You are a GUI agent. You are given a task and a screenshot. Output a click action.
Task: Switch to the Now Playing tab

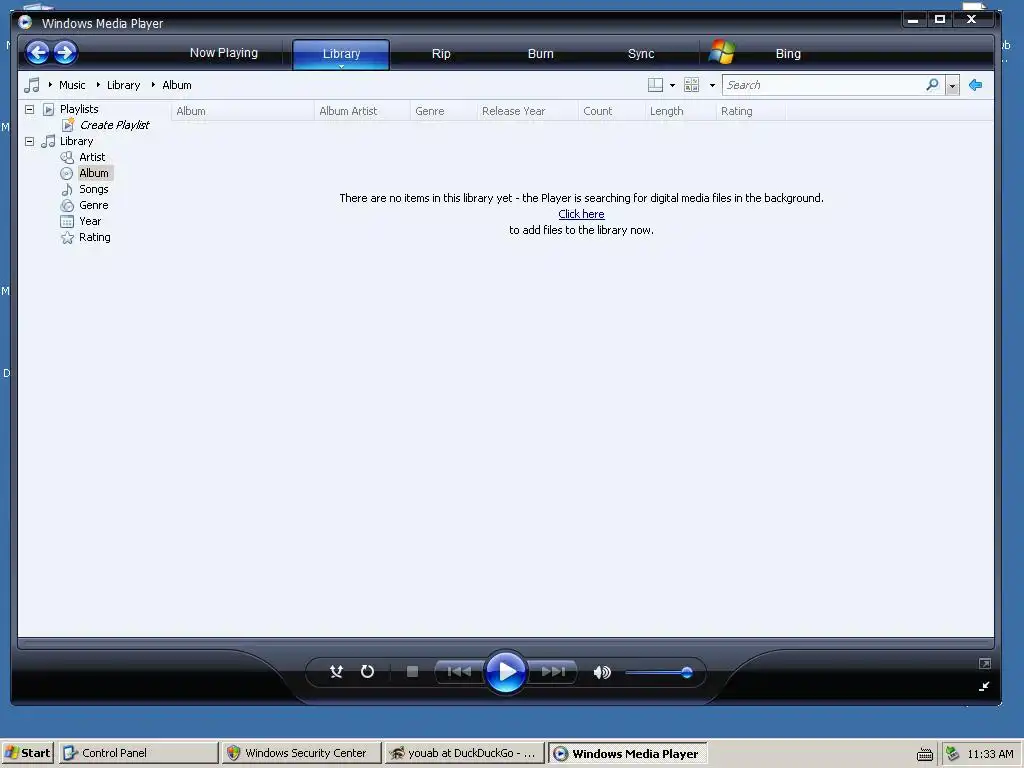click(x=224, y=53)
